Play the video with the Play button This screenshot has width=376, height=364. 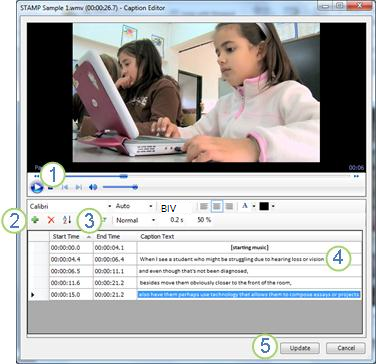click(x=36, y=187)
